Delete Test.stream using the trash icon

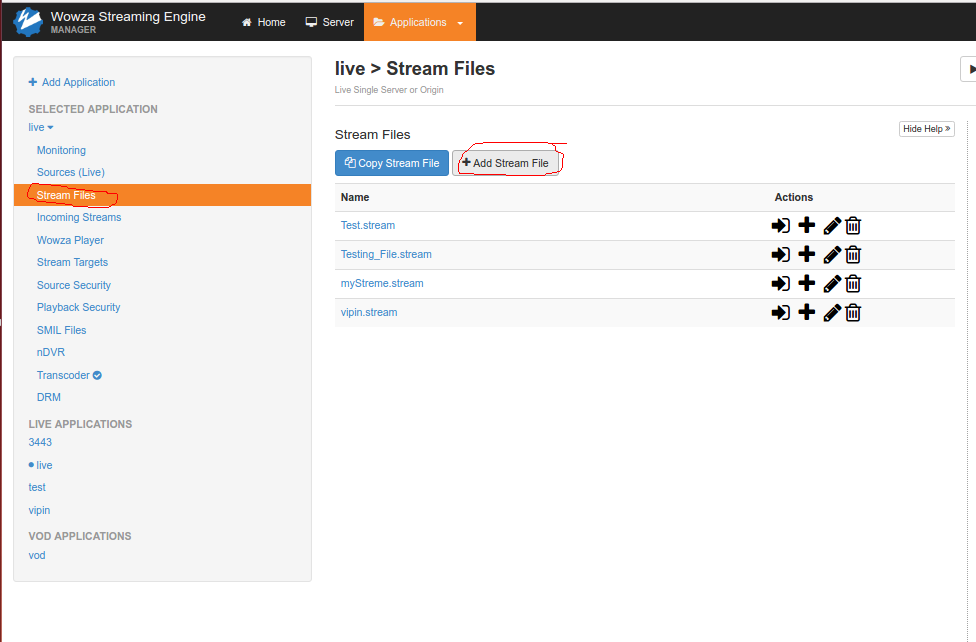(853, 225)
